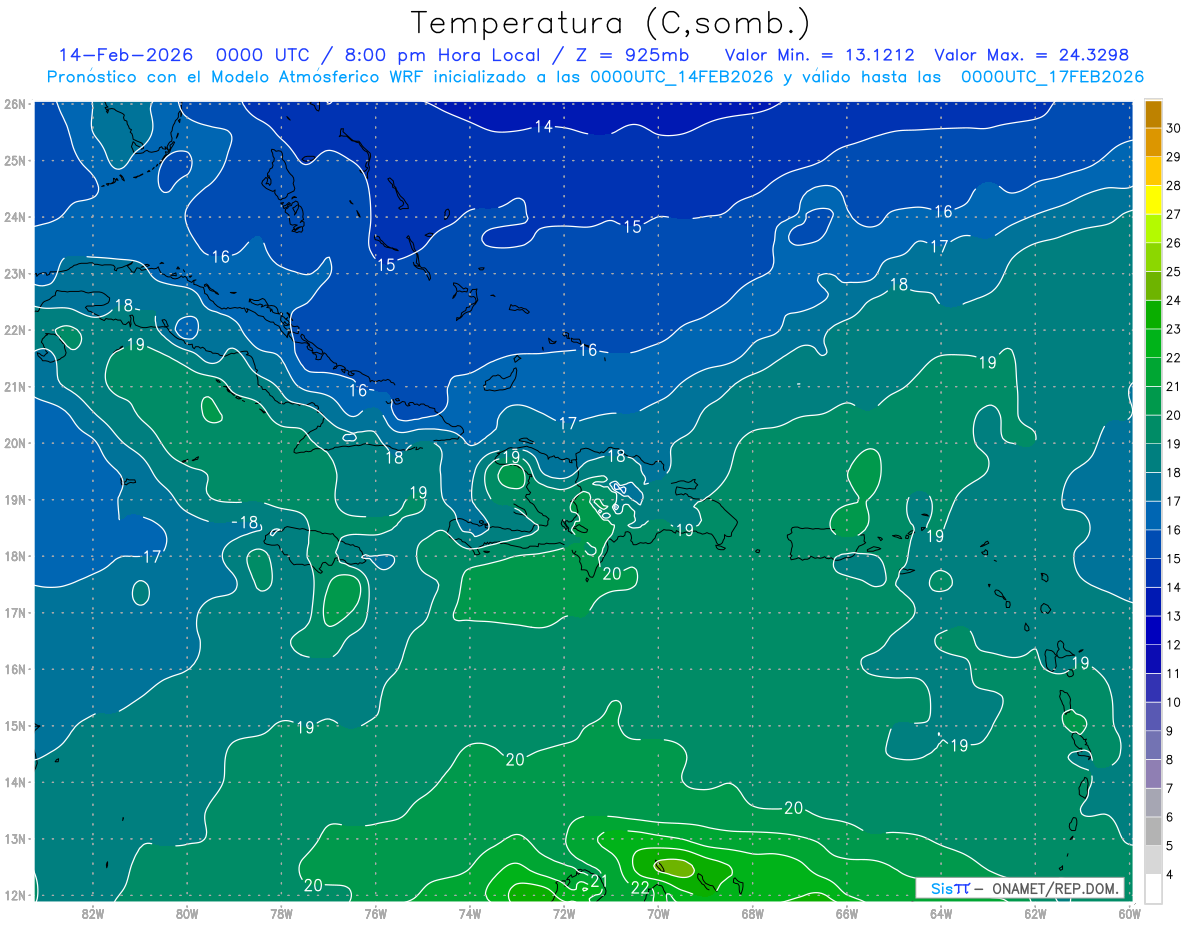Click the yellow color bar segment between 27 and 28
The width and height of the screenshot is (1200, 927).
[x=1153, y=201]
